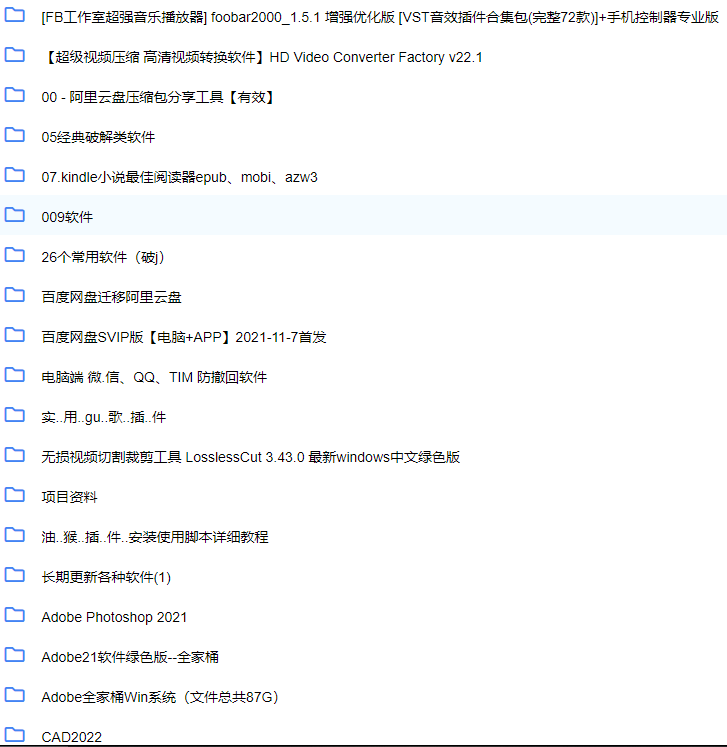
Task: Click folder icon beside 项目资料
Action: pos(14,495)
